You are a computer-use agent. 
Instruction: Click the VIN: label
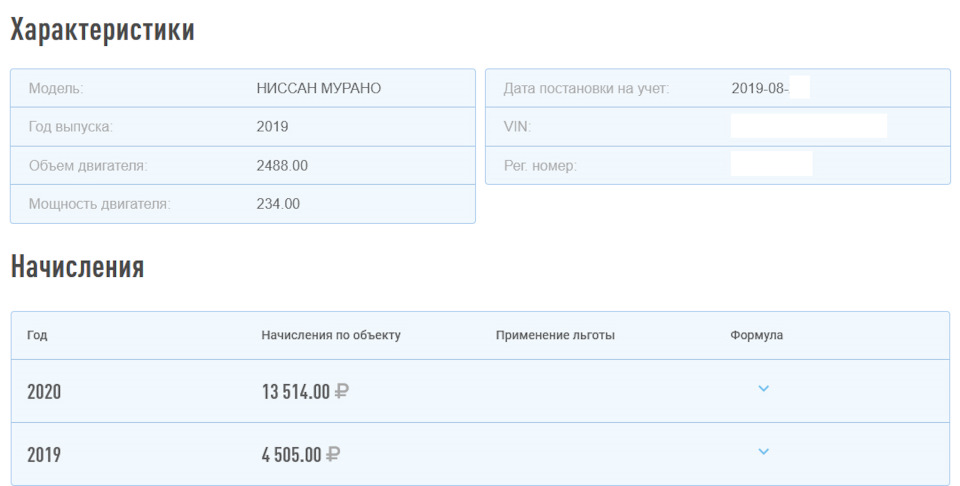click(x=517, y=127)
